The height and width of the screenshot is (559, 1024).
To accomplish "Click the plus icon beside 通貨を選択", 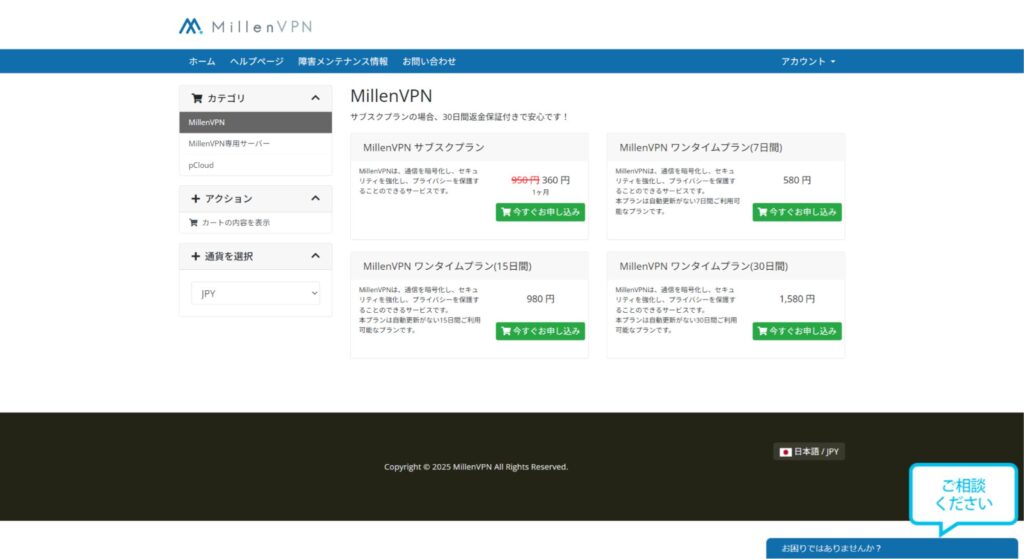I will coord(195,256).
